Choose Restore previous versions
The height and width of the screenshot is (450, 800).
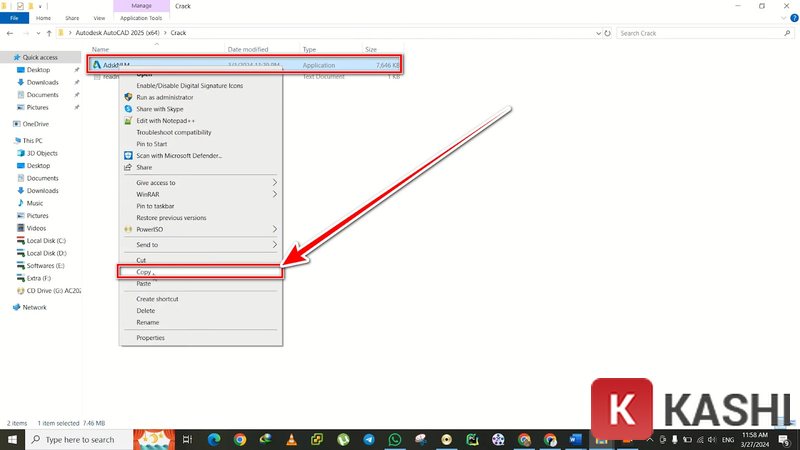click(x=201, y=218)
